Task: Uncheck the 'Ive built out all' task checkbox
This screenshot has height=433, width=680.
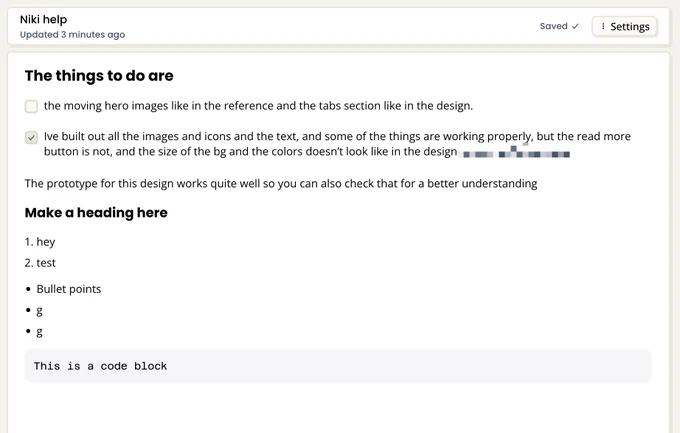Action: tap(31, 138)
